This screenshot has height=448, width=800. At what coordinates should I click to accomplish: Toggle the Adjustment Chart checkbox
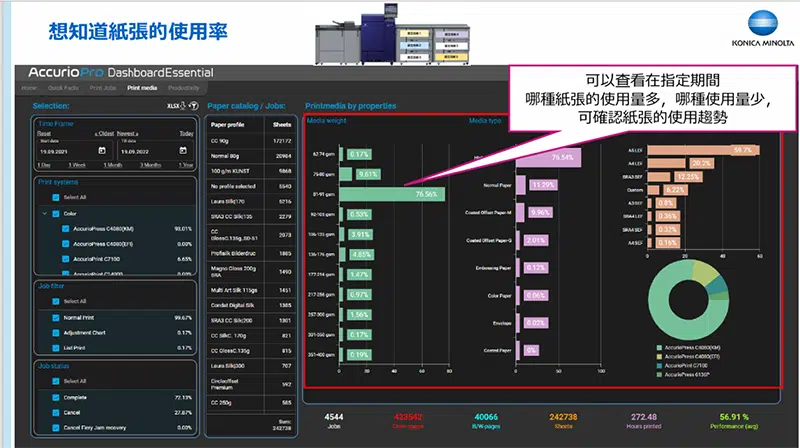tap(56, 333)
